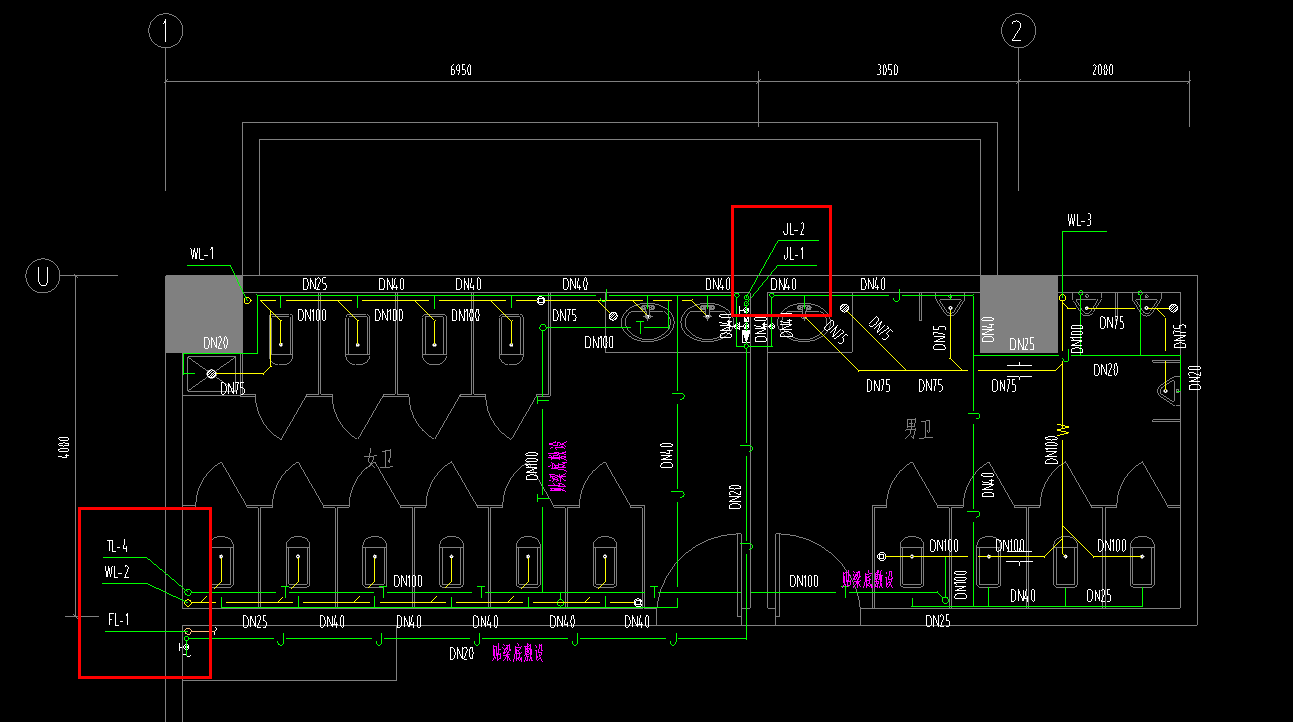This screenshot has height=722, width=1293.
Task: Click the JL-2 riser label
Action: coord(794,229)
